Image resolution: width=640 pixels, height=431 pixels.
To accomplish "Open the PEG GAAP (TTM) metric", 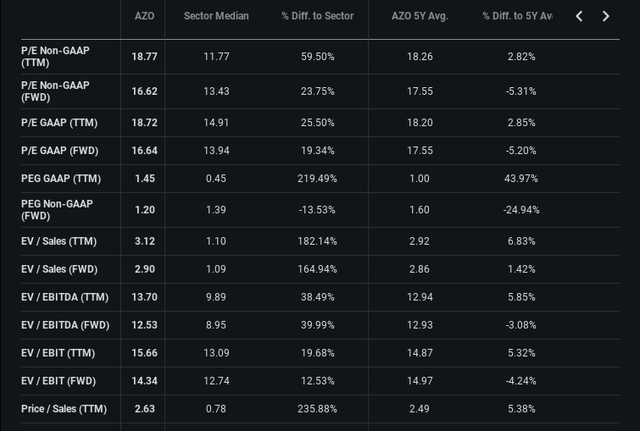I will 61,178.
